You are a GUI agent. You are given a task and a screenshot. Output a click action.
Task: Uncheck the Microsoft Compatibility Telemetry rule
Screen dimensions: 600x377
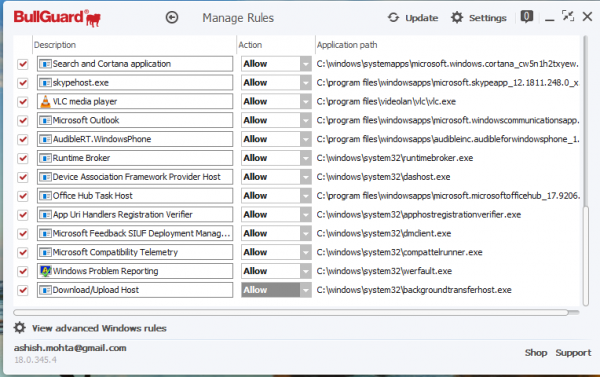(23, 252)
